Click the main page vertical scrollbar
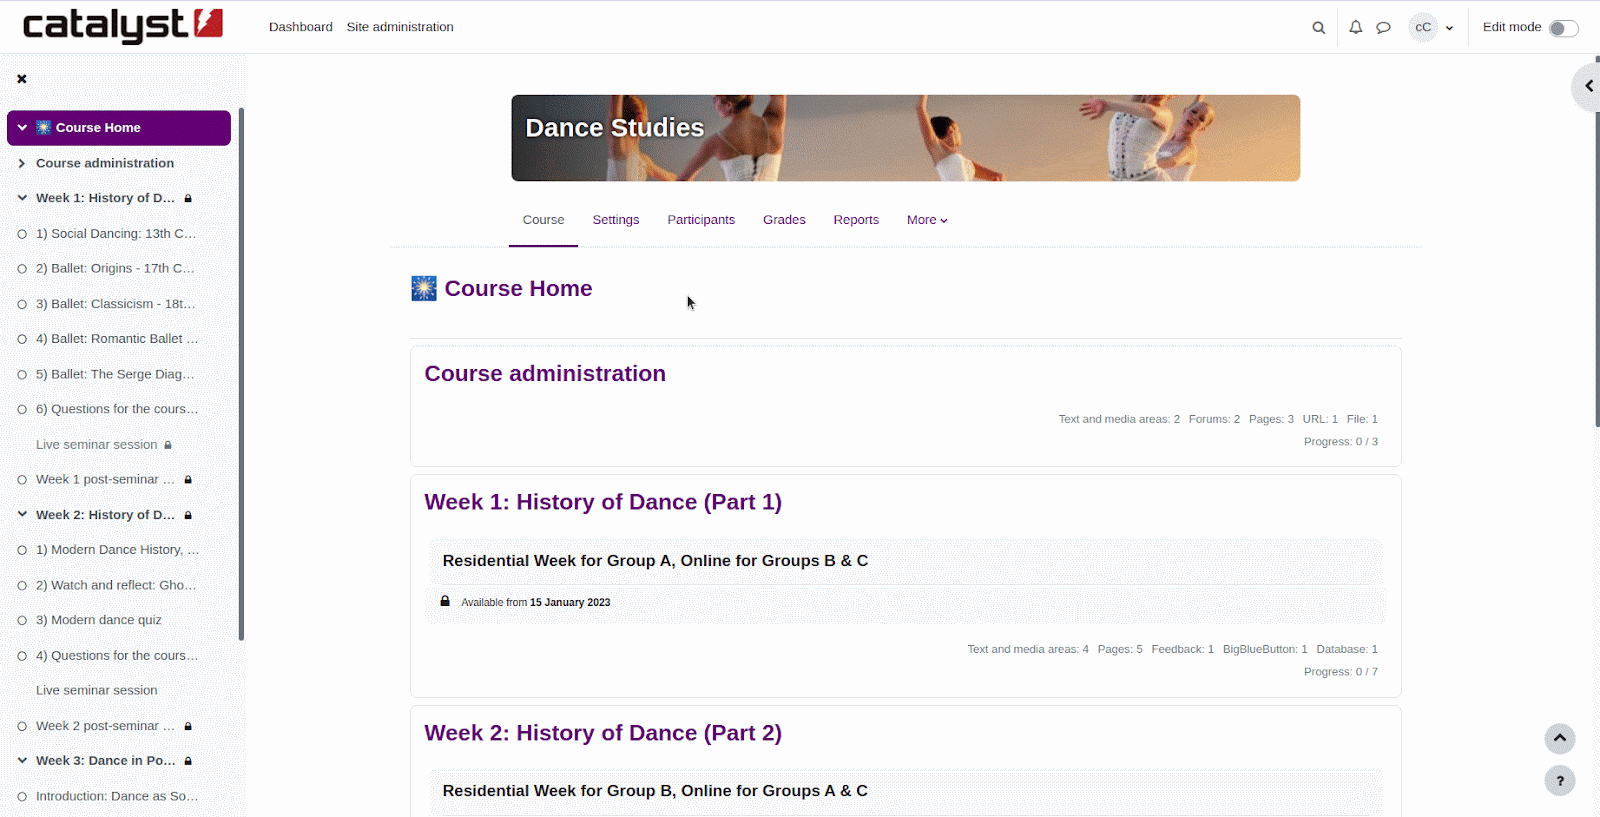Viewport: 1600px width, 817px height. pyautogui.click(x=1597, y=240)
